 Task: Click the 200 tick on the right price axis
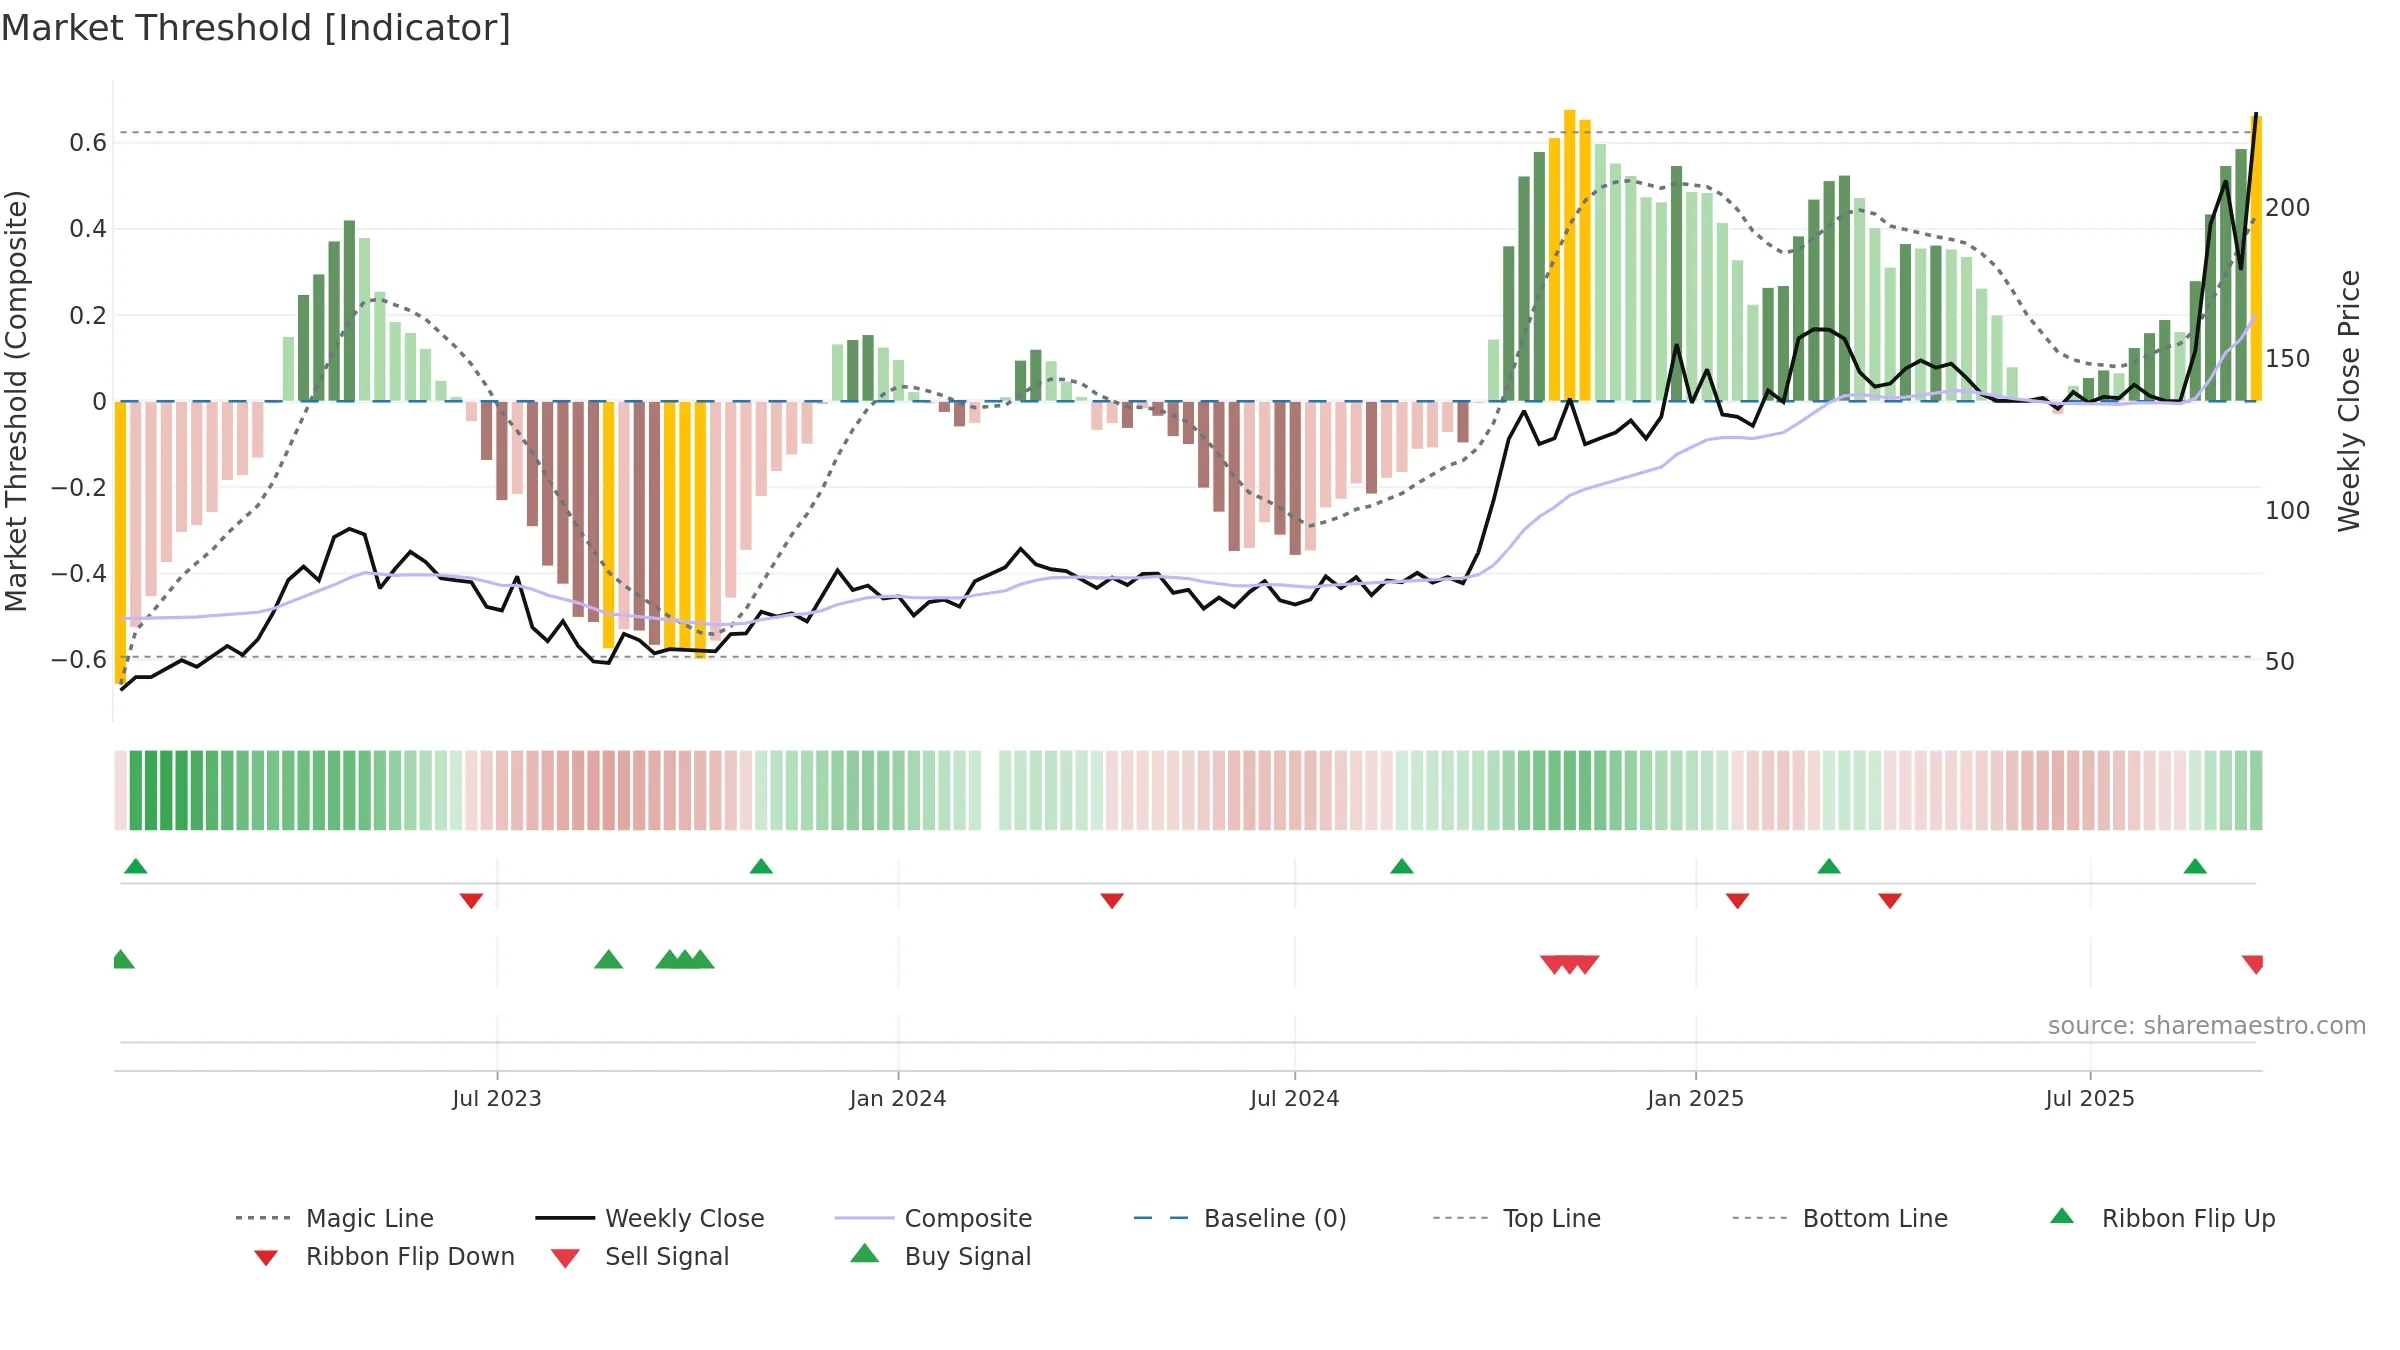(2288, 208)
